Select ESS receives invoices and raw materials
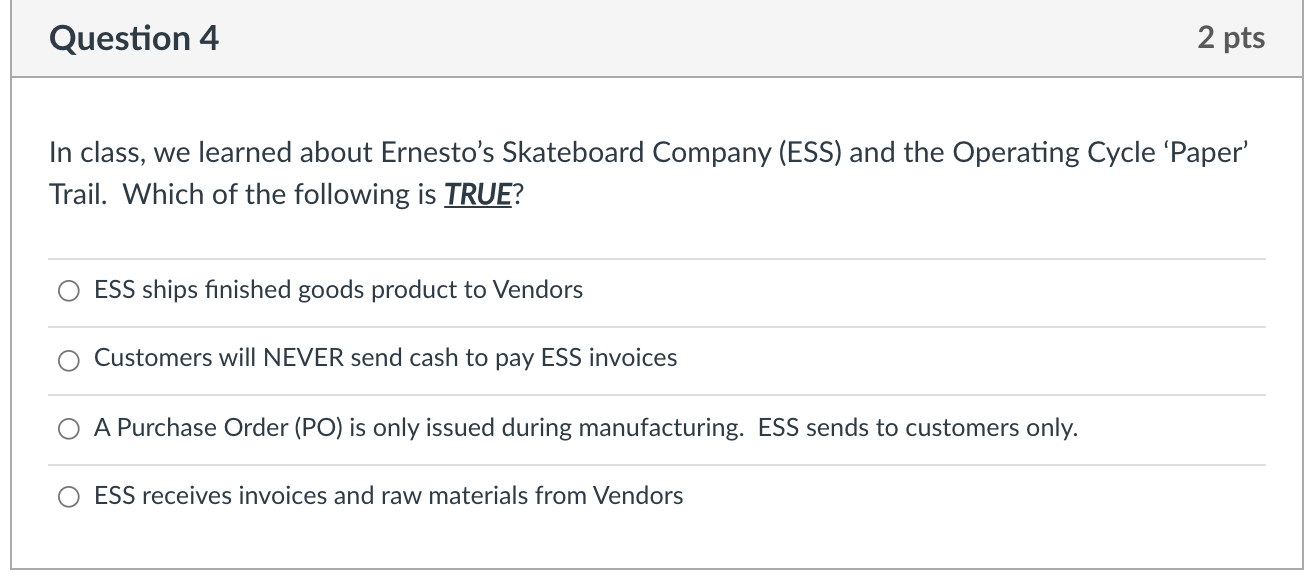The width and height of the screenshot is (1314, 580). coord(68,495)
